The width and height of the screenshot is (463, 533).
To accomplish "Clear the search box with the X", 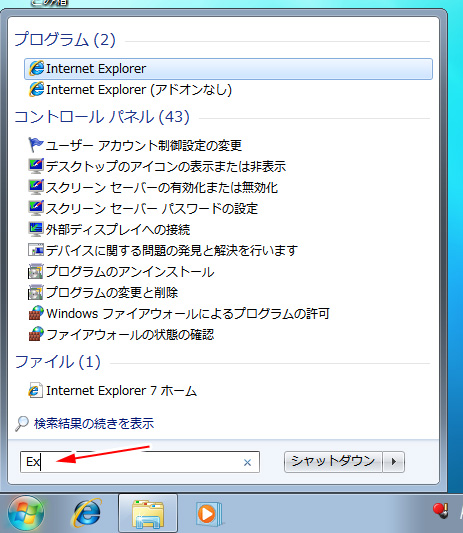I will [x=247, y=462].
